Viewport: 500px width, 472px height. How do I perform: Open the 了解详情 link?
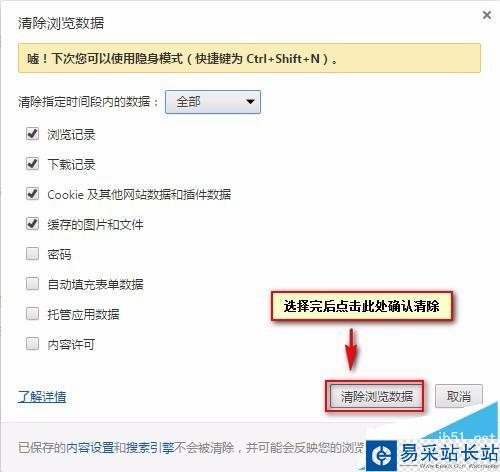pos(42,397)
